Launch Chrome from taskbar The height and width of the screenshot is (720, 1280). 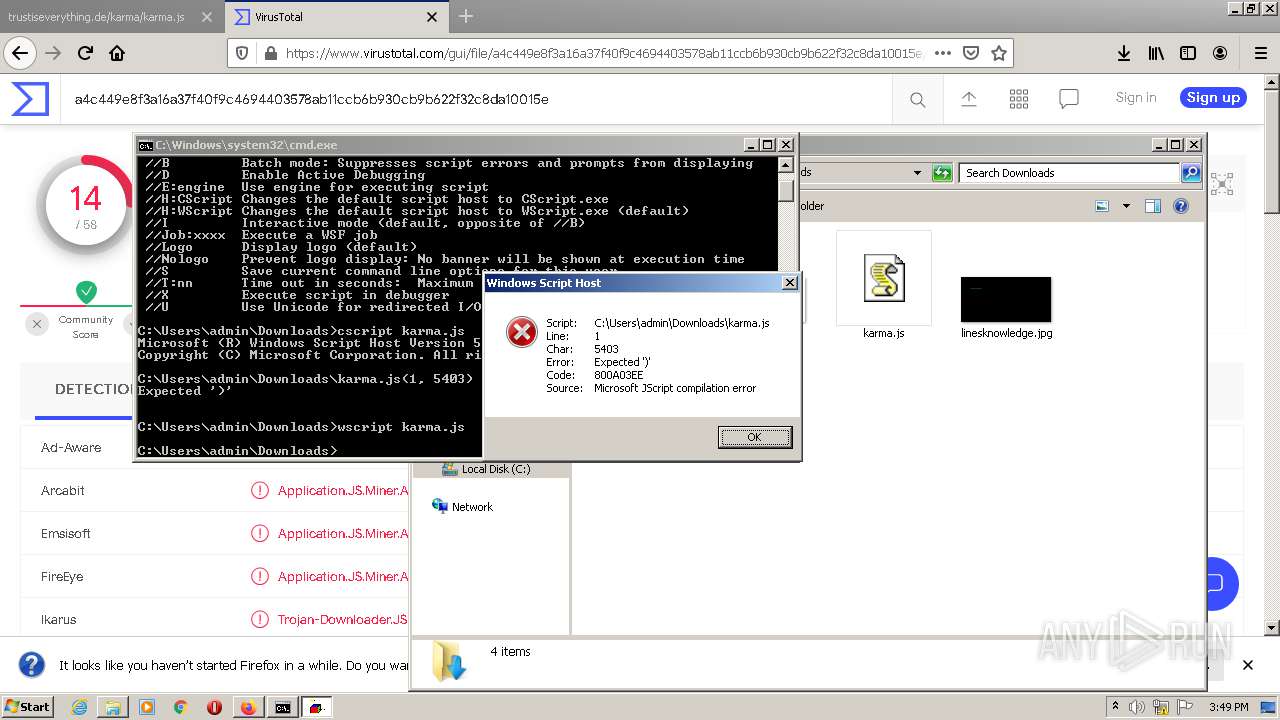pos(180,707)
